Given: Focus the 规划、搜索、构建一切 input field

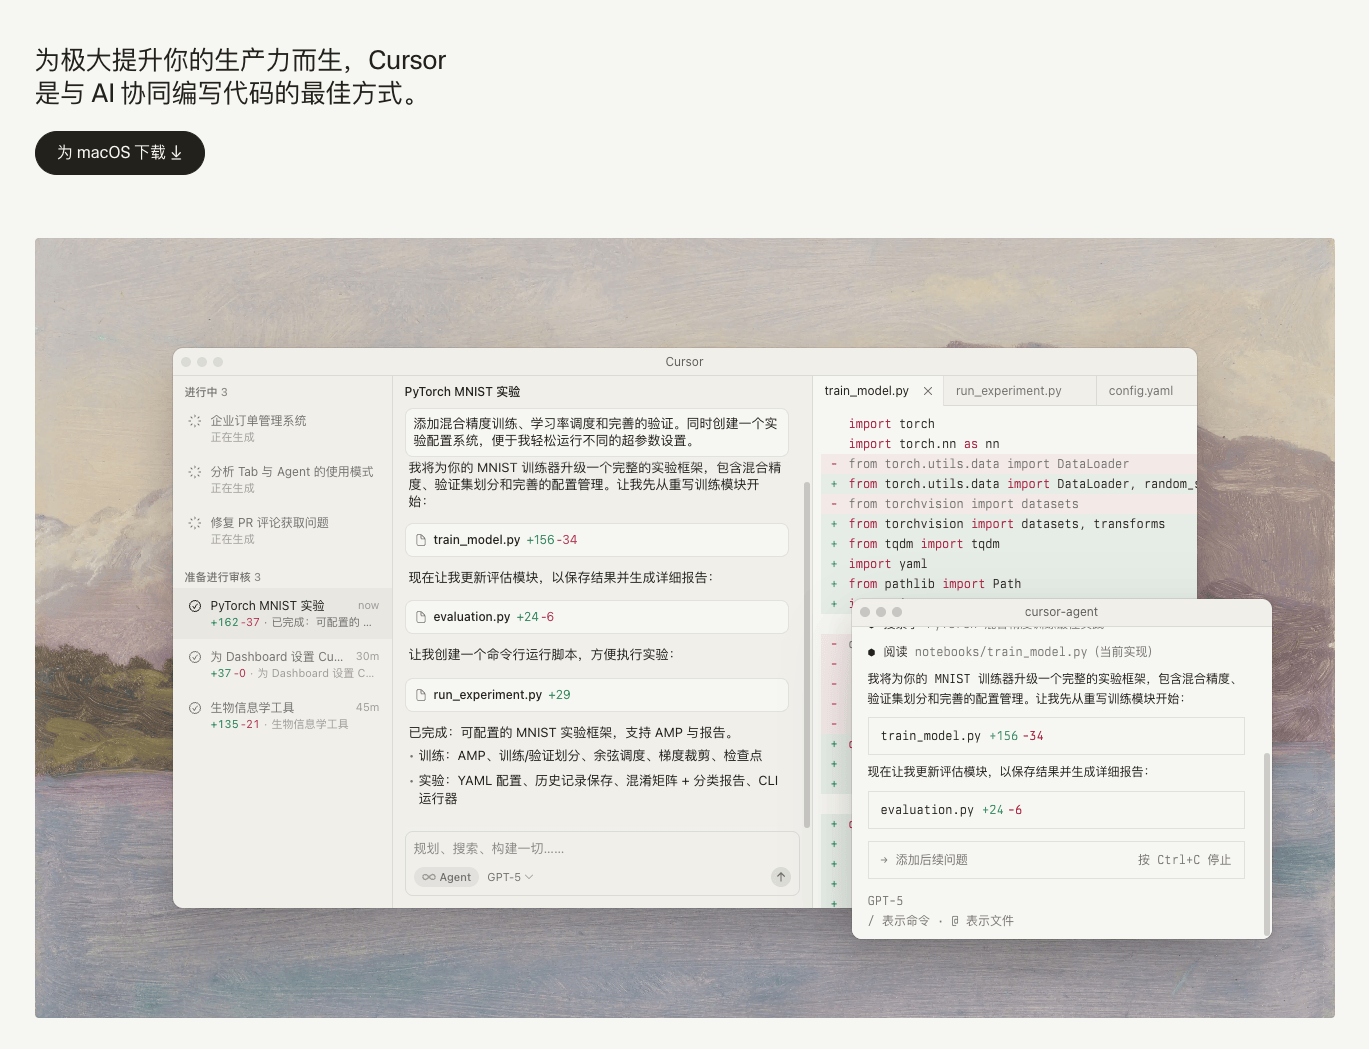Looking at the screenshot, I should [x=601, y=848].
